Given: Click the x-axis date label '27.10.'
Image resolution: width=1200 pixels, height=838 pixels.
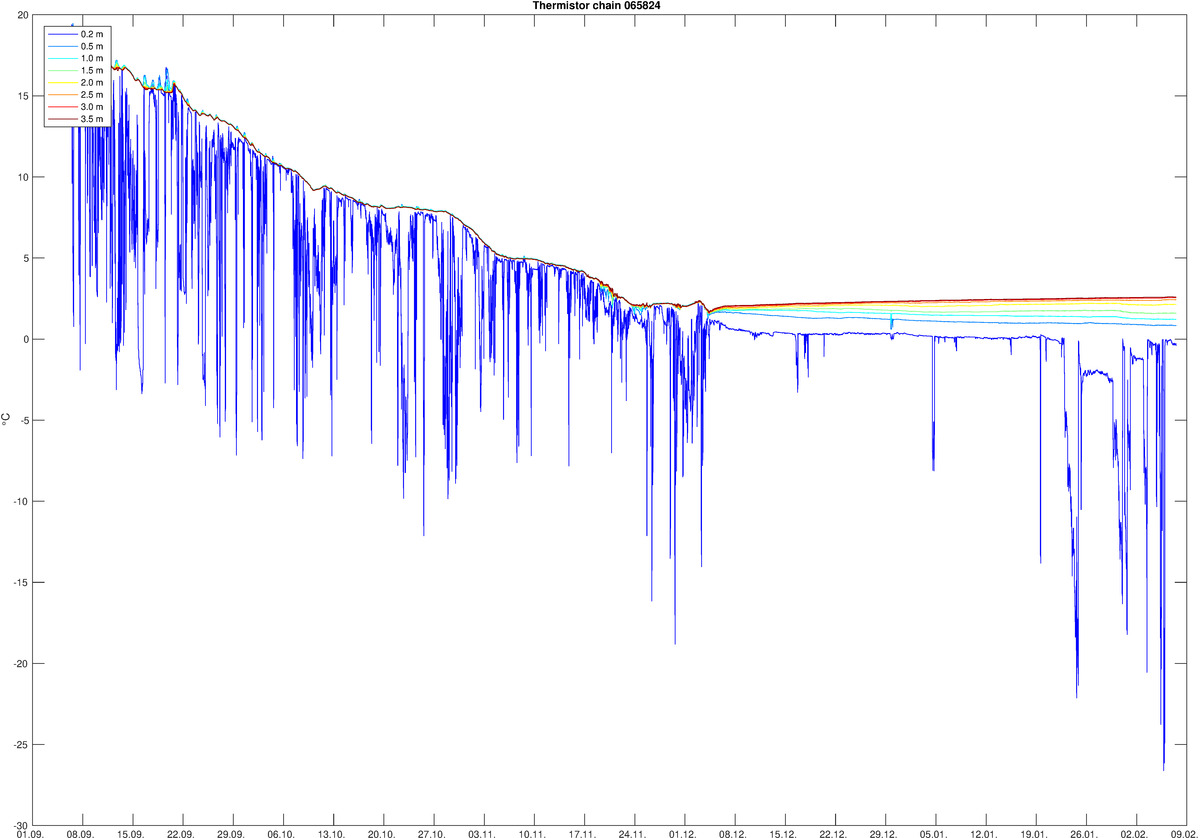Looking at the screenshot, I should (x=432, y=833).
